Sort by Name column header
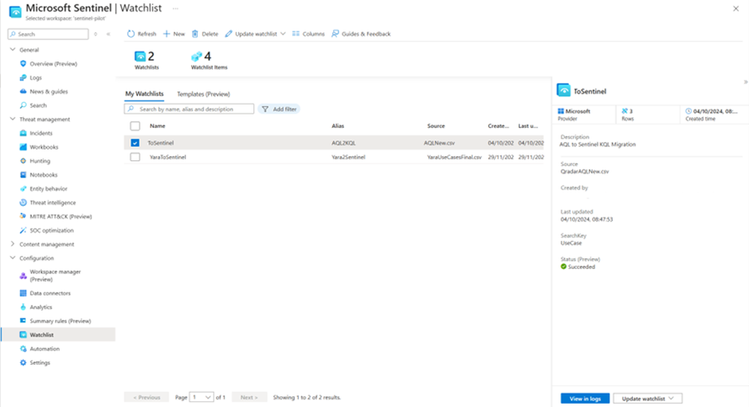This screenshot has width=749, height=407. pos(157,126)
